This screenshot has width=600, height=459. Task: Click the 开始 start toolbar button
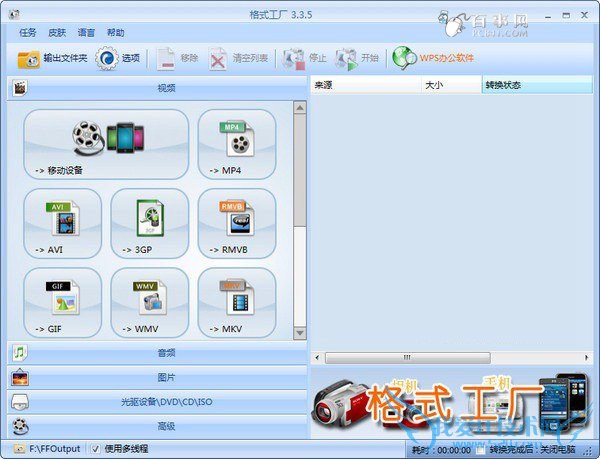357,59
